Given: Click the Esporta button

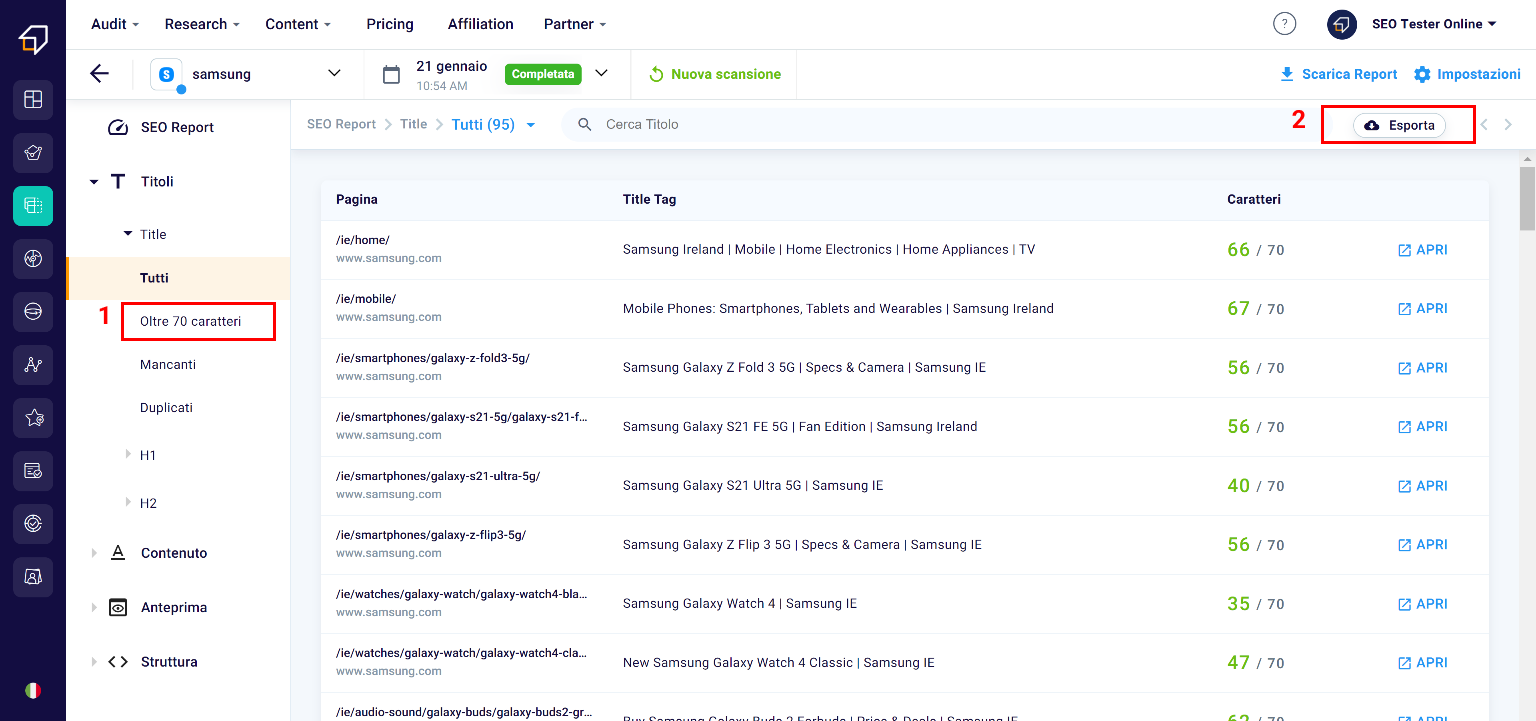Looking at the screenshot, I should (1399, 125).
